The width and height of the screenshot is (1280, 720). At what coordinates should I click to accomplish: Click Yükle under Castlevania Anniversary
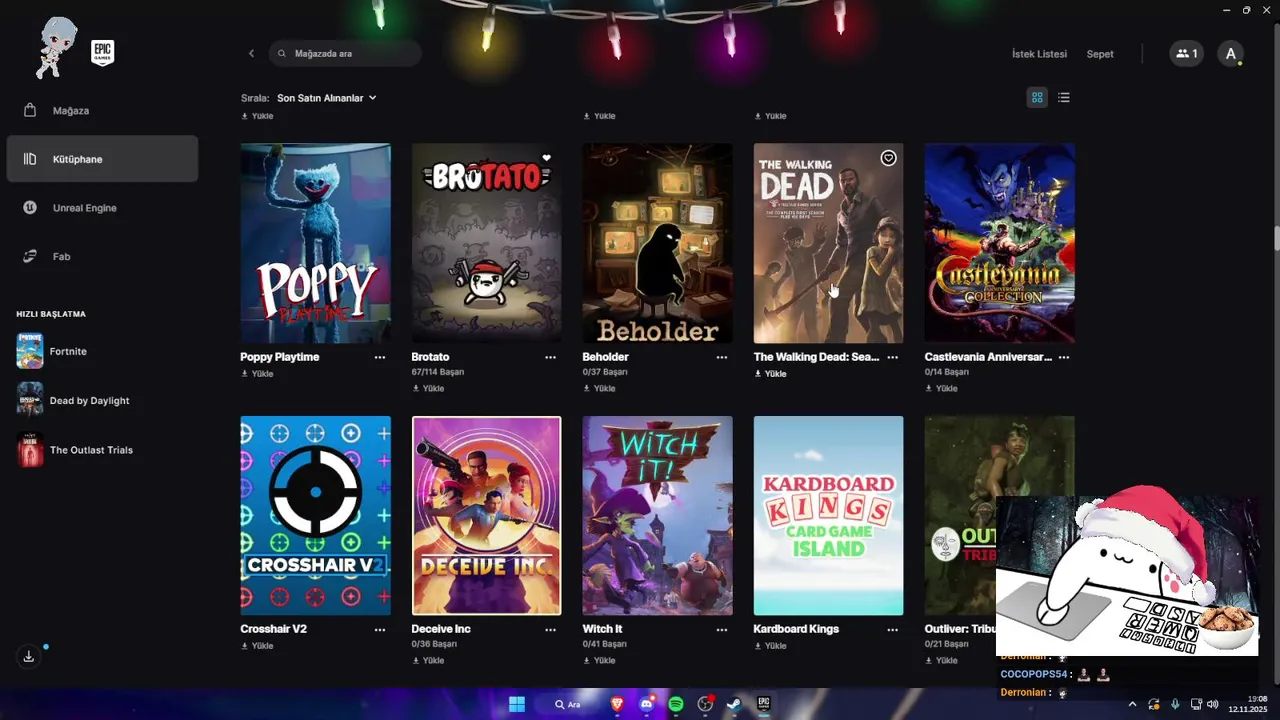point(941,388)
